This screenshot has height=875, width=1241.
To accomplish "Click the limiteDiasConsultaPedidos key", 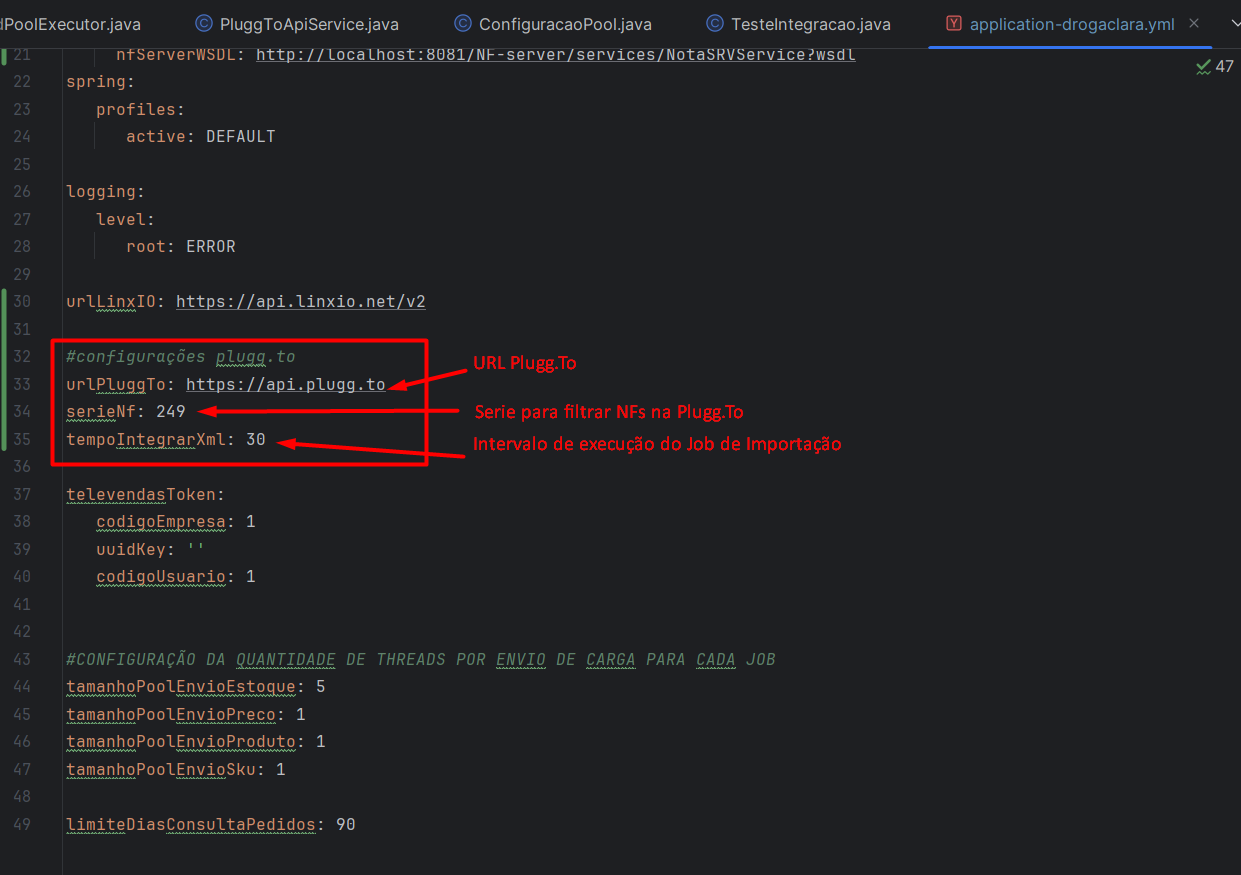I will point(191,825).
